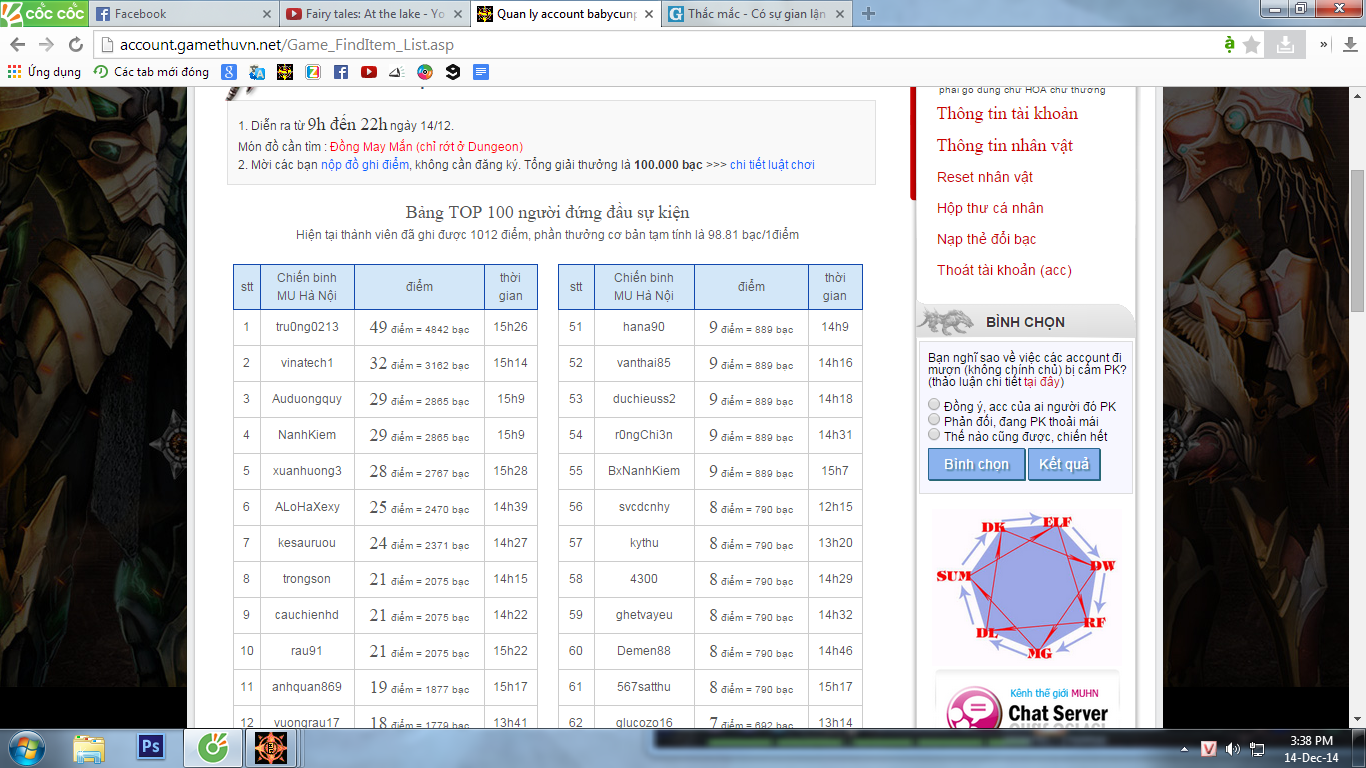Open the round colorful disc bookmark icon
Image resolution: width=1366 pixels, height=768 pixels.
[x=425, y=72]
